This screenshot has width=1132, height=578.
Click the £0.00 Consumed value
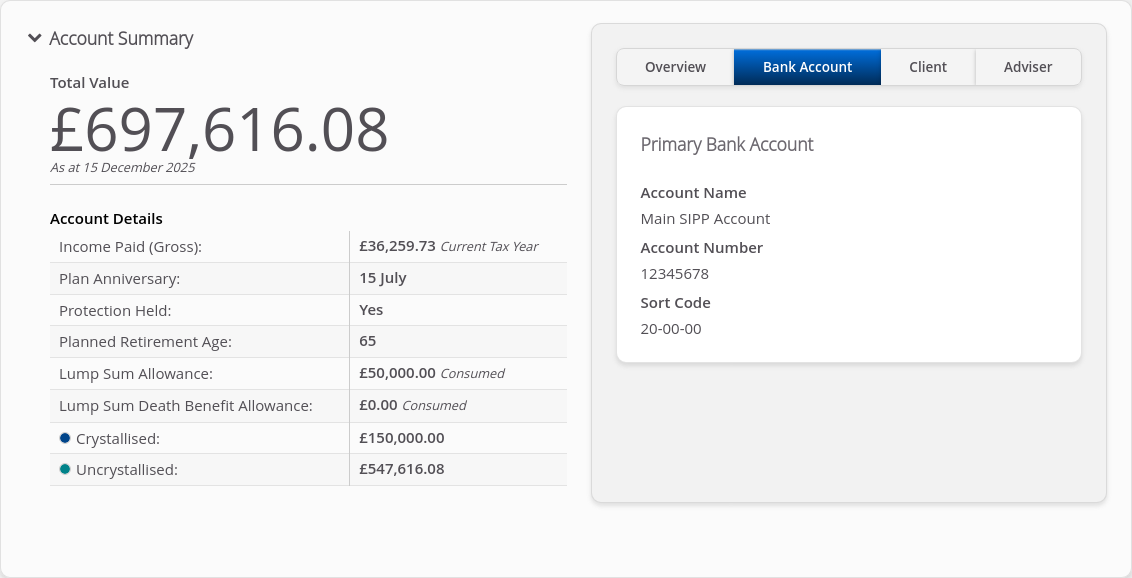[413, 405]
